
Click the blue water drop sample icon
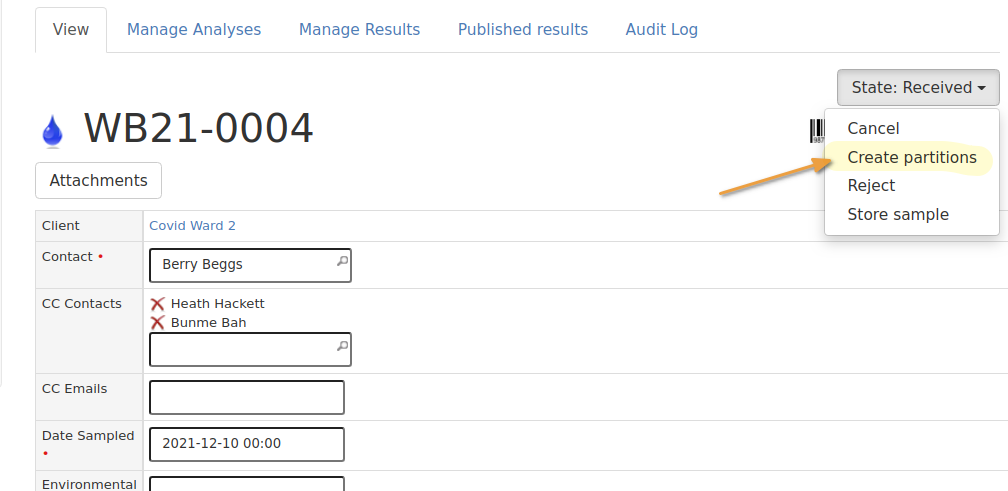(52, 131)
